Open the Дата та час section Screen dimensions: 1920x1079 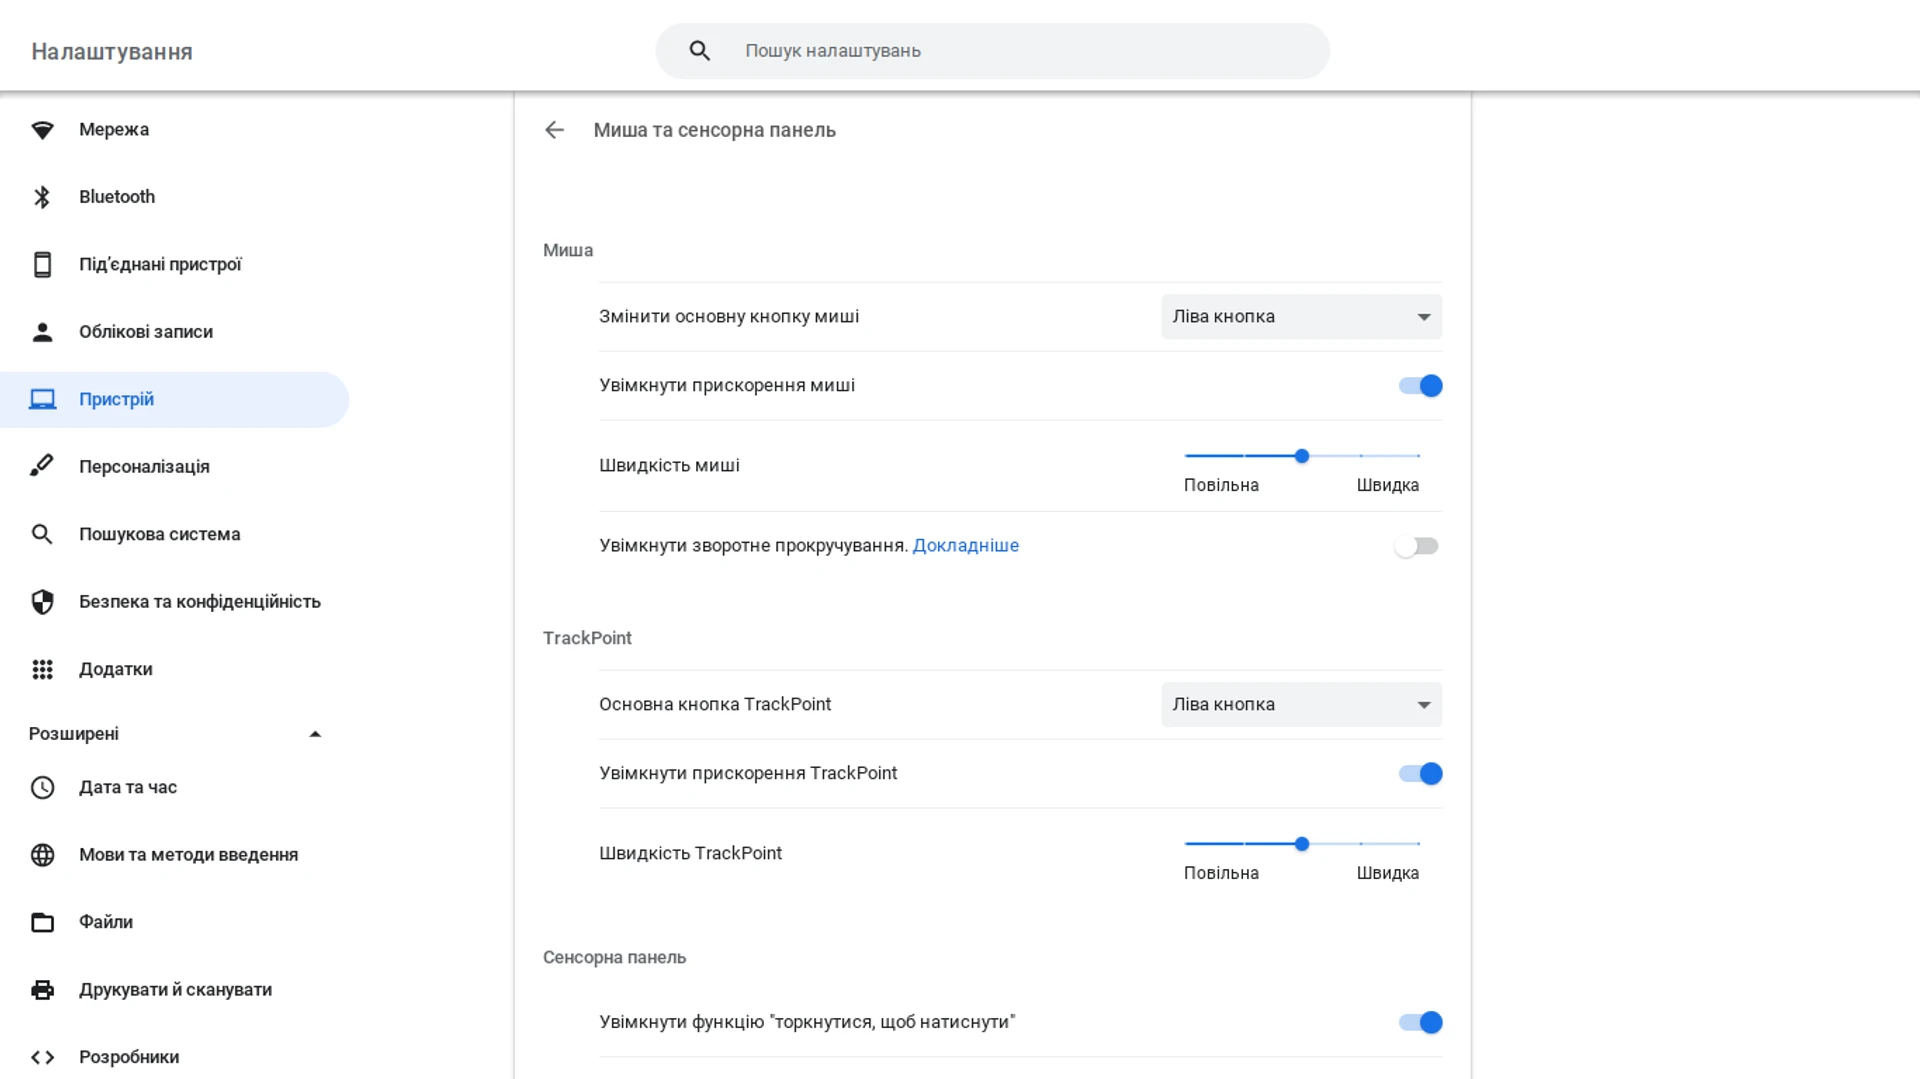tap(128, 788)
